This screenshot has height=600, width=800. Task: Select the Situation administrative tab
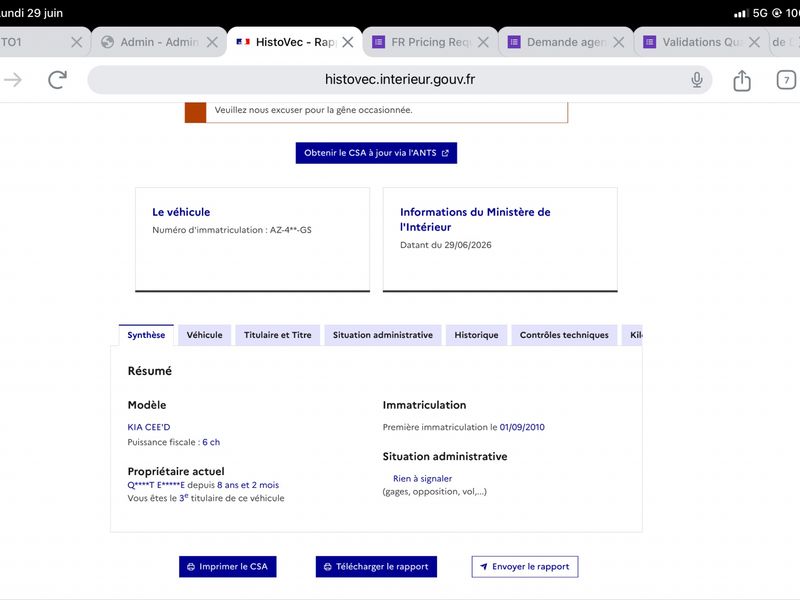tap(383, 335)
